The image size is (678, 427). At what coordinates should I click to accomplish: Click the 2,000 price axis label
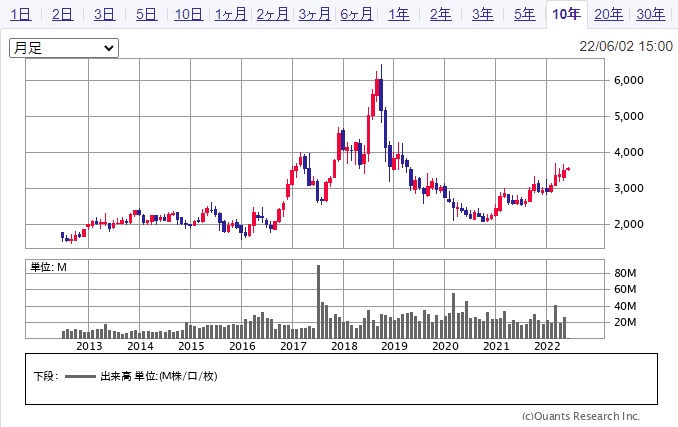click(629, 224)
